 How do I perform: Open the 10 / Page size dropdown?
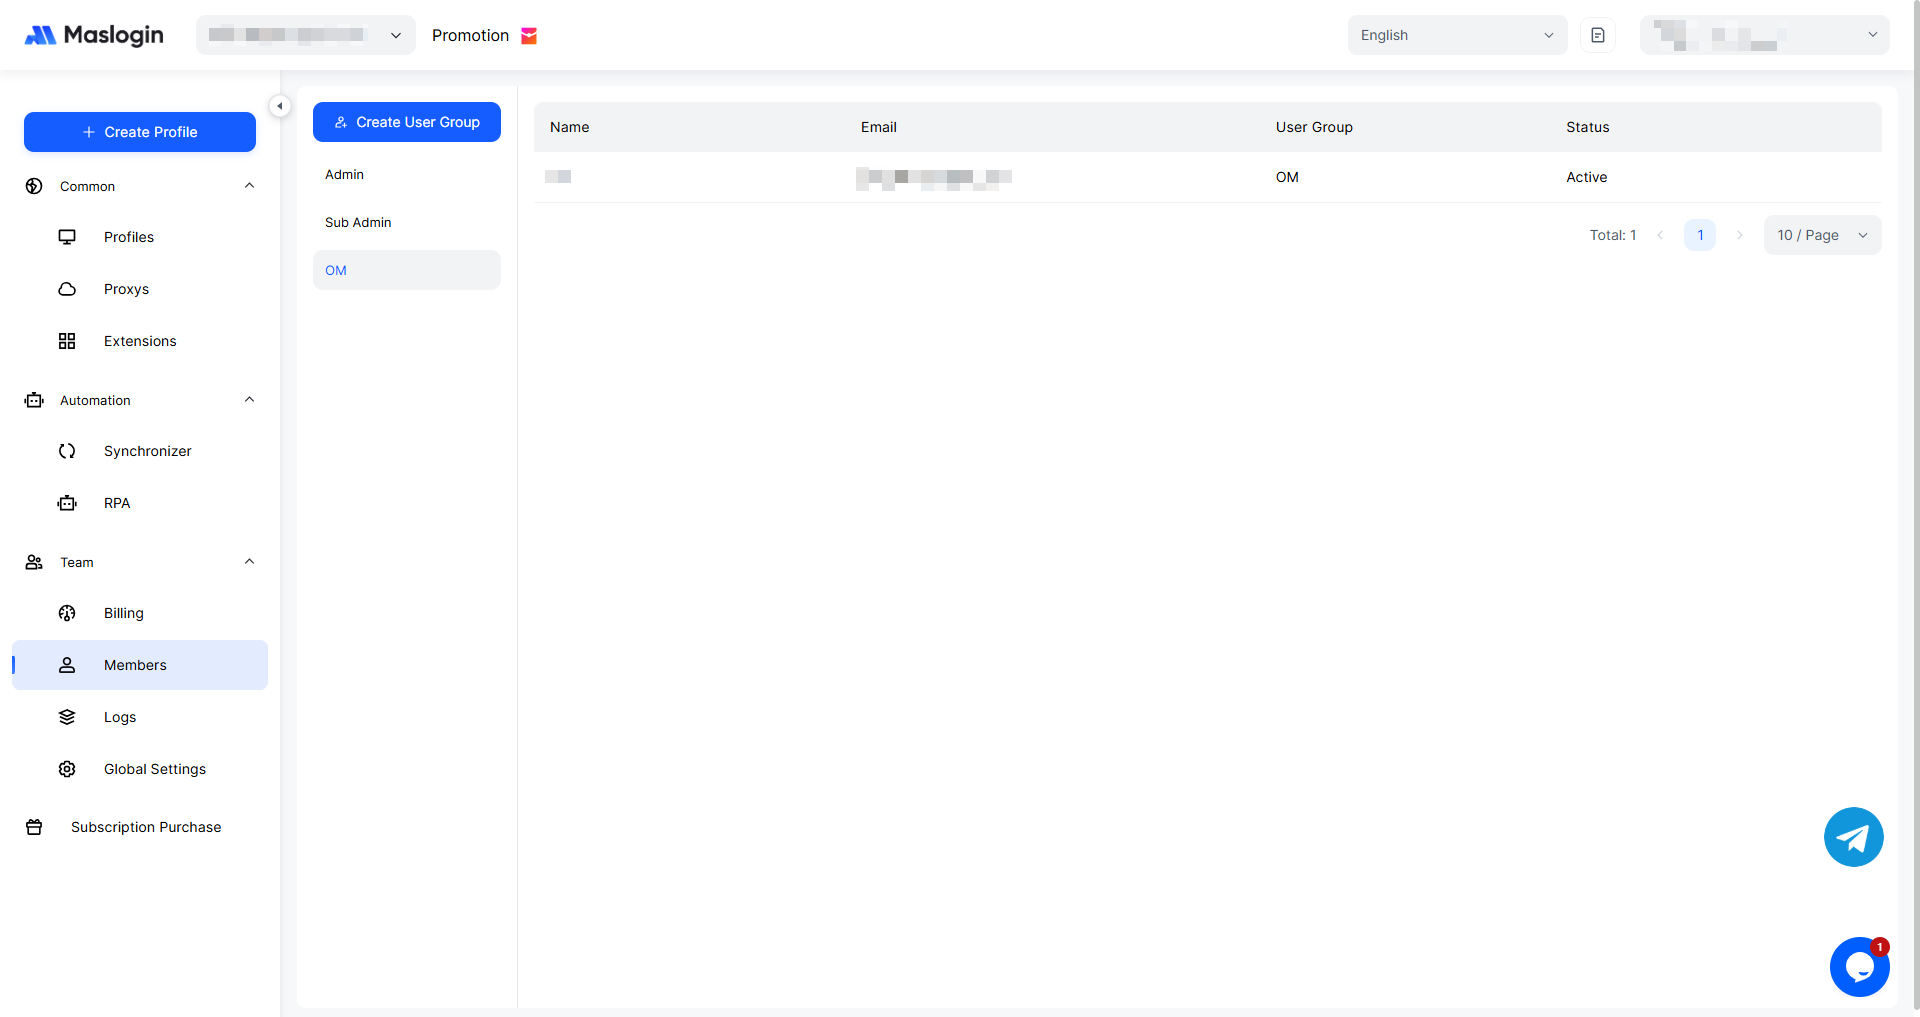point(1821,235)
